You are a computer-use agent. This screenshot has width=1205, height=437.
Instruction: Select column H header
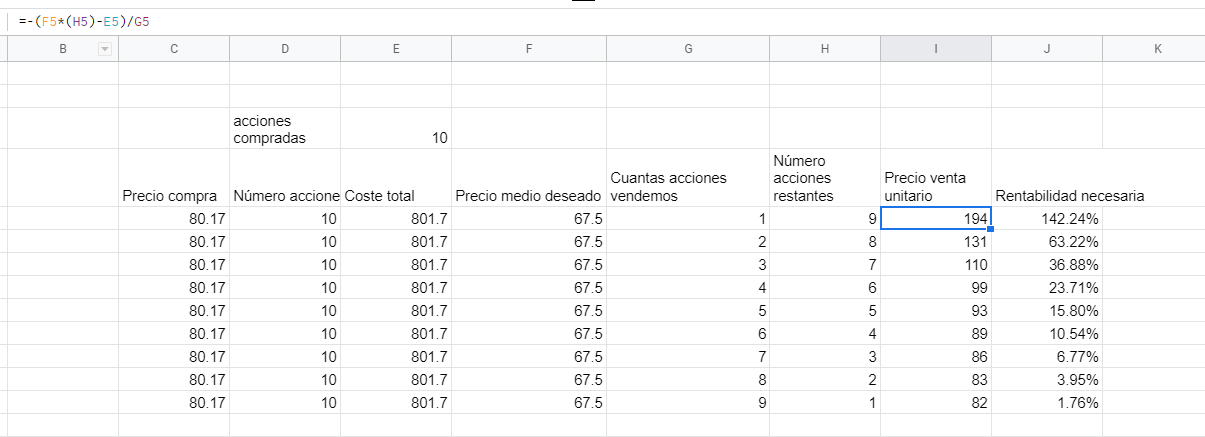tap(824, 49)
